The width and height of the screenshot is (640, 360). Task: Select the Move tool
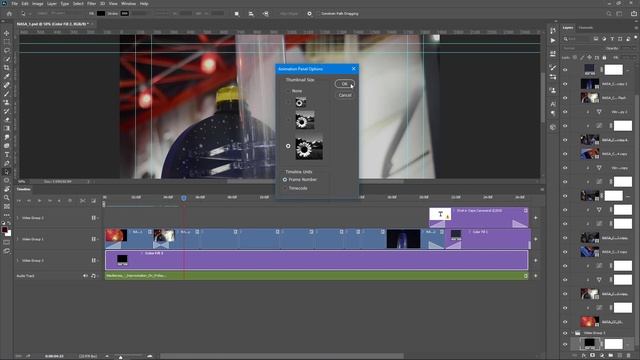click(x=7, y=33)
